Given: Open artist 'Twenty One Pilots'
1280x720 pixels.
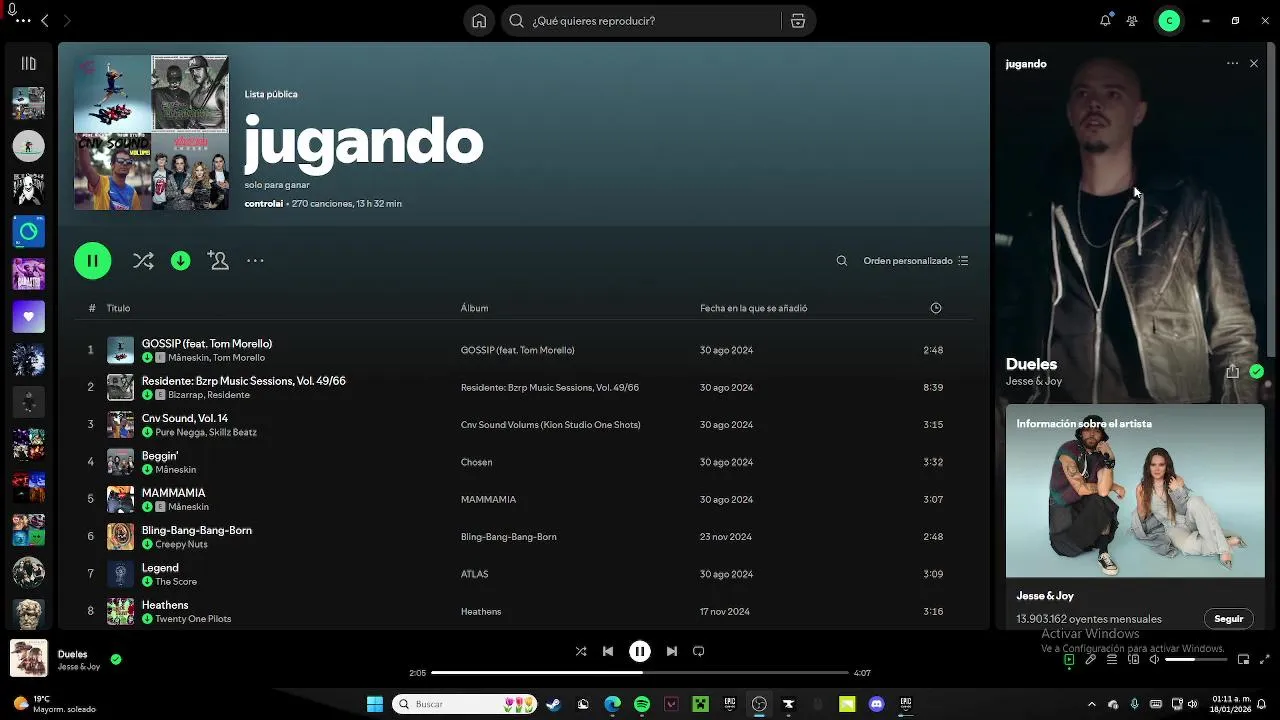Looking at the screenshot, I should click(x=193, y=619).
